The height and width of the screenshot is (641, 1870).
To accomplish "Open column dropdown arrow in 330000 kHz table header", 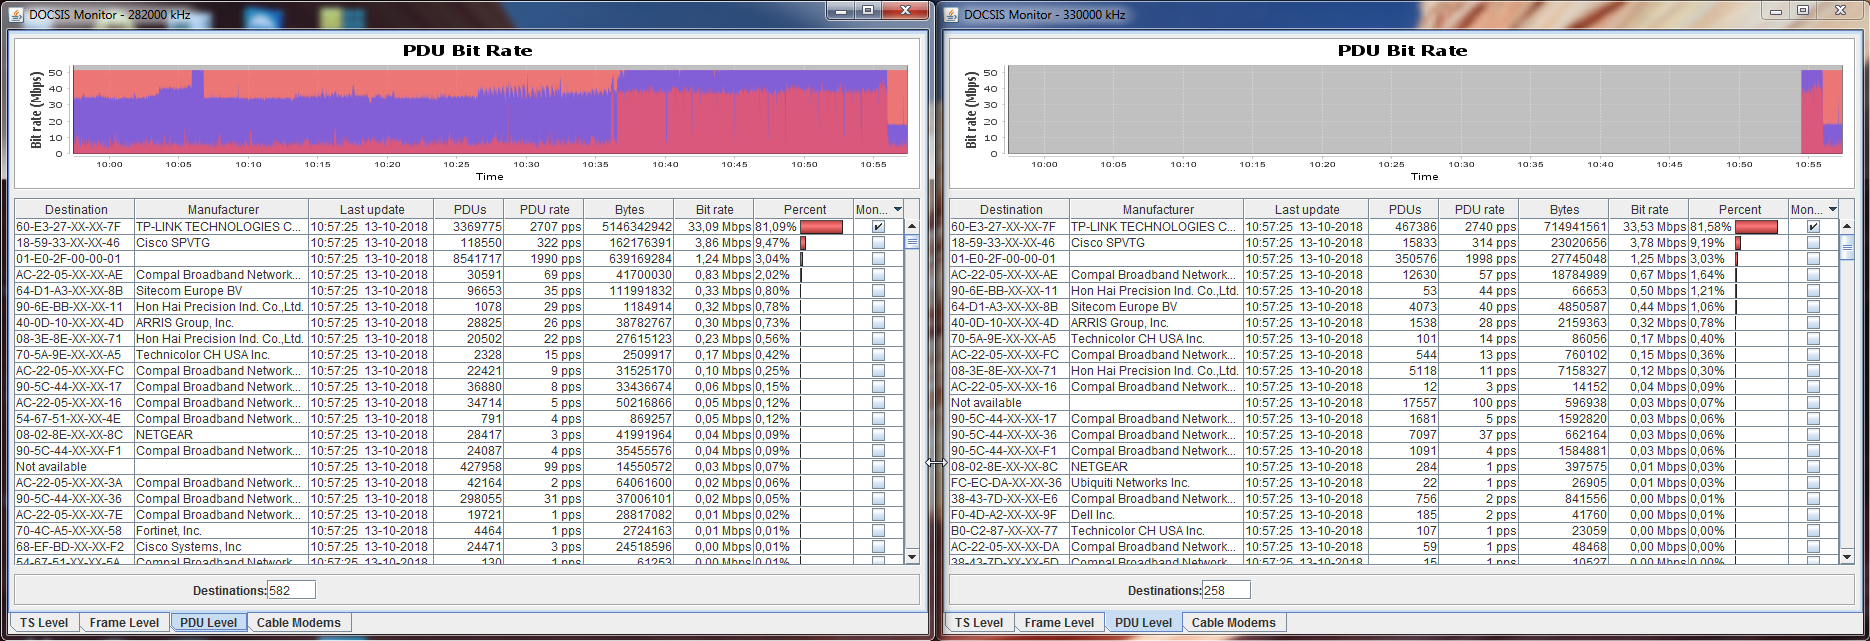I will pos(1833,209).
